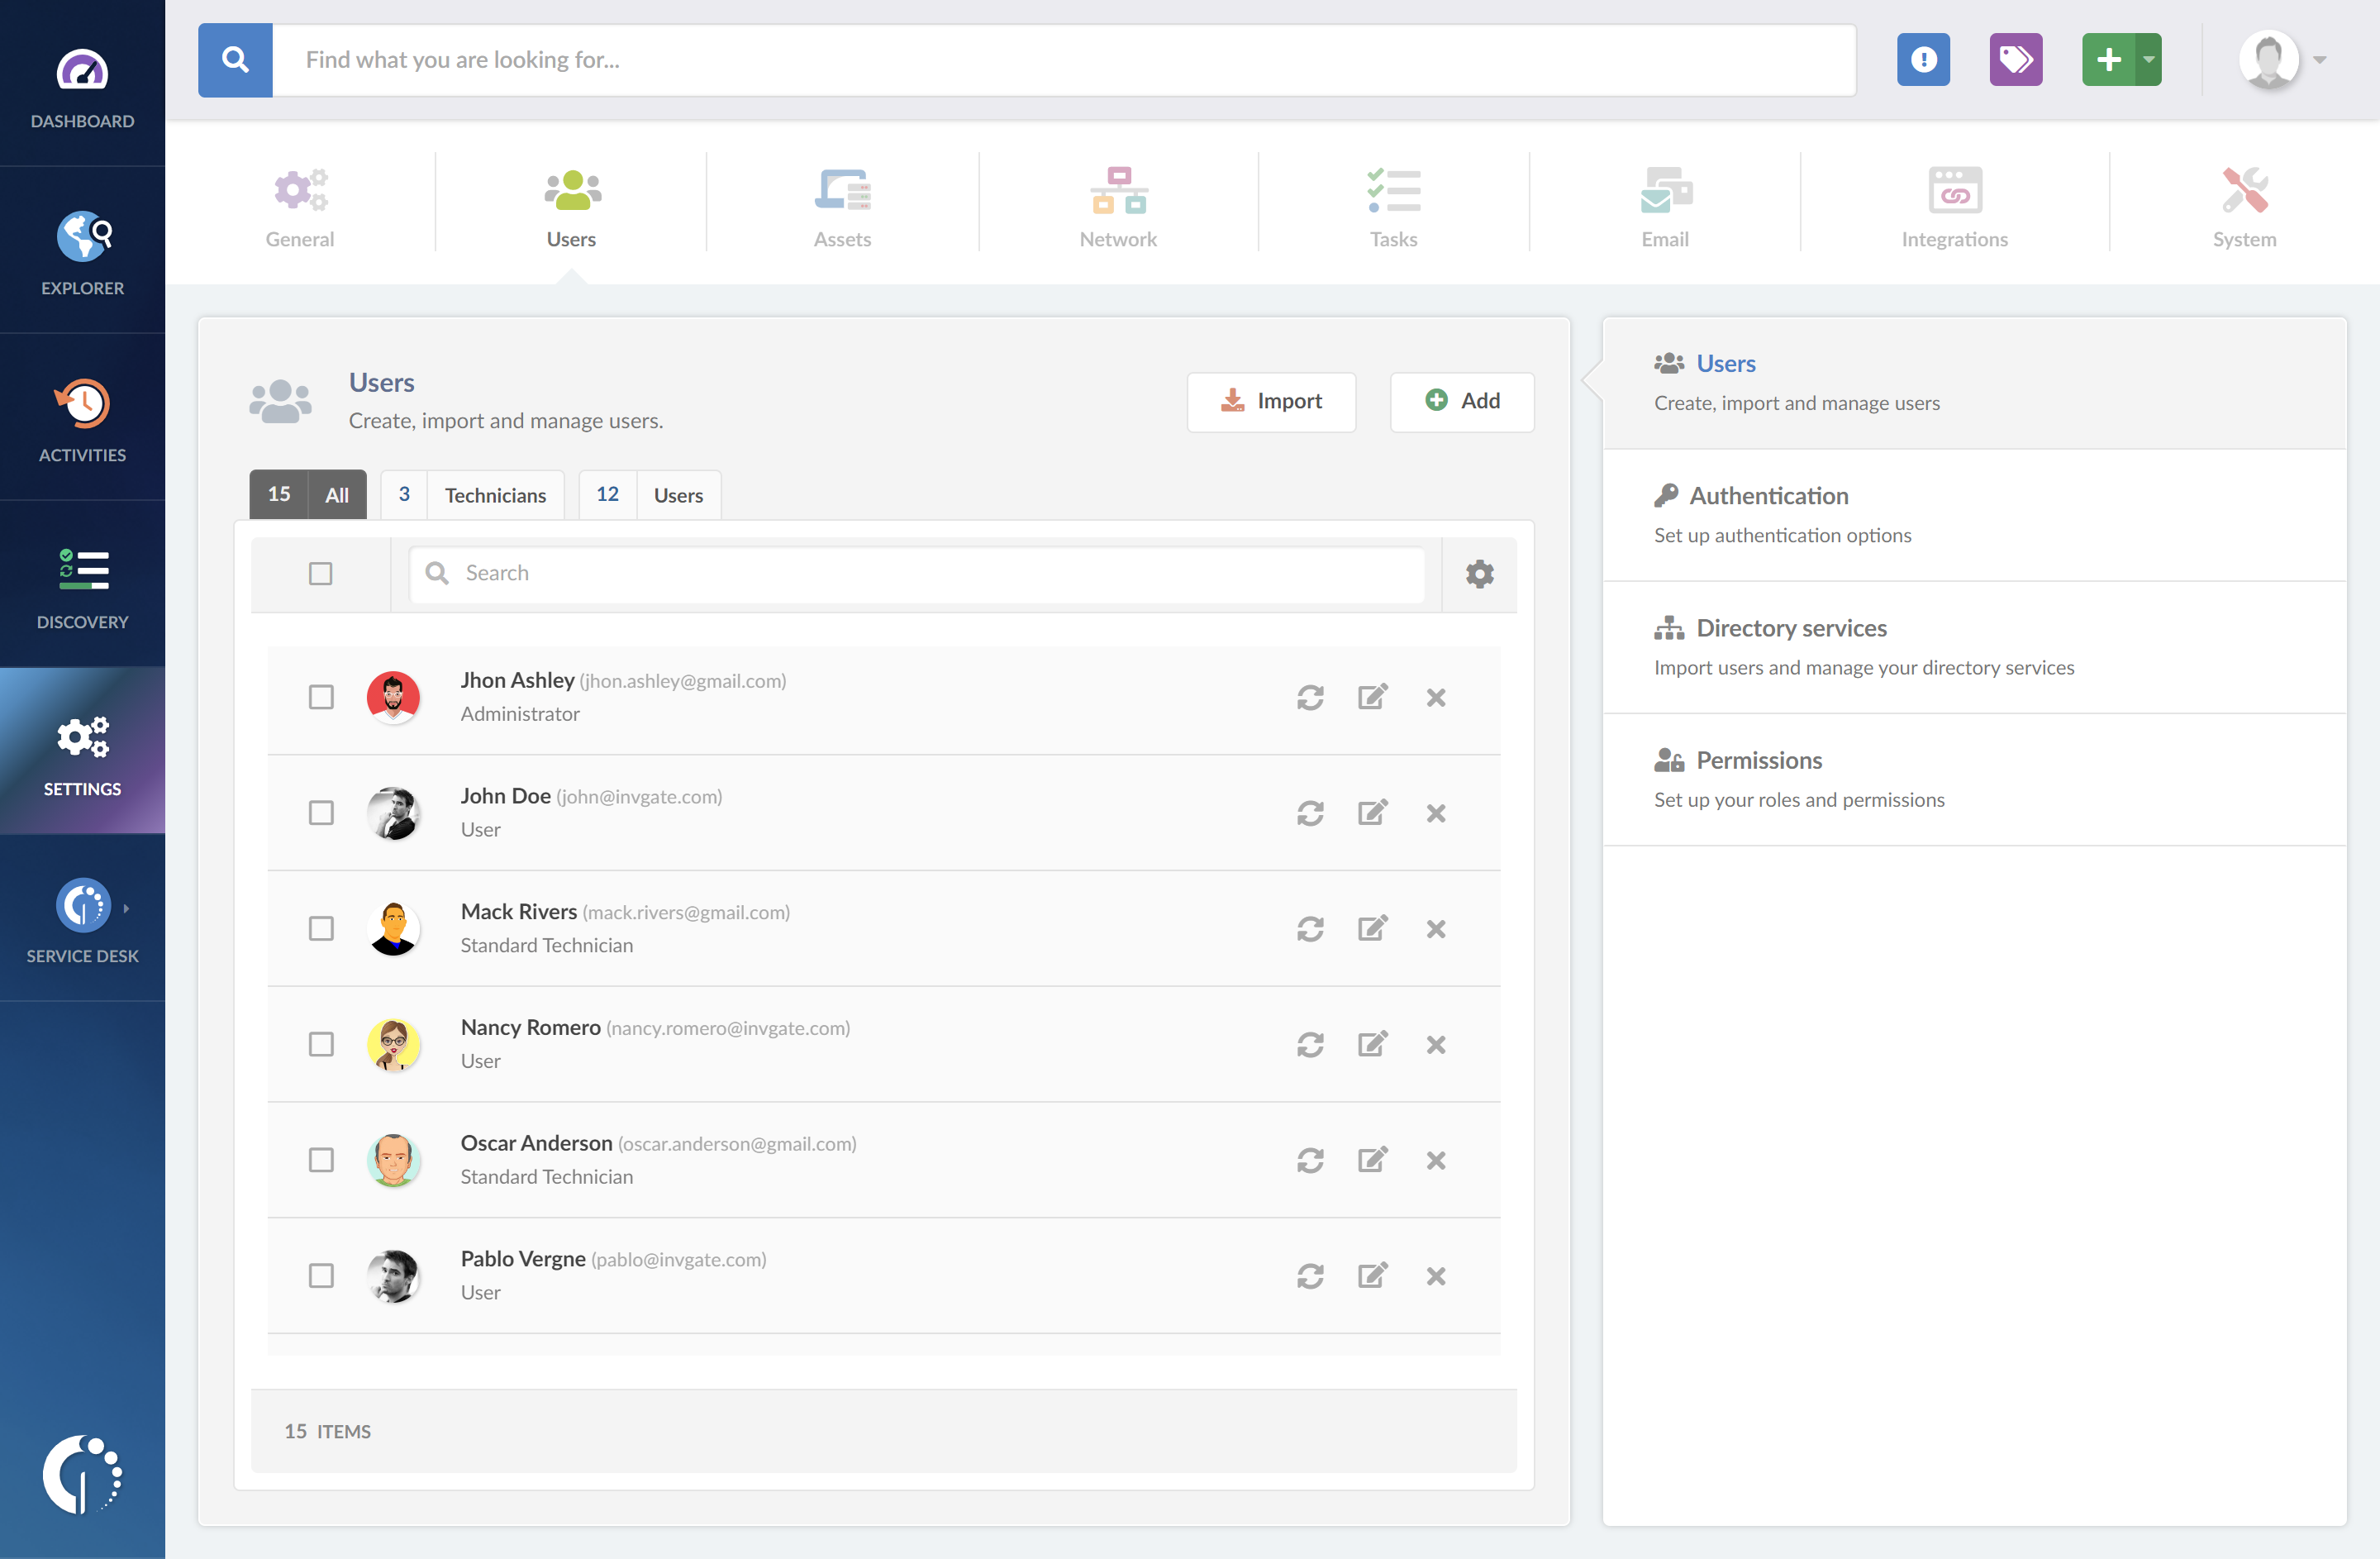Check the select-all users checkbox
This screenshot has width=2380, height=1559.
point(320,574)
